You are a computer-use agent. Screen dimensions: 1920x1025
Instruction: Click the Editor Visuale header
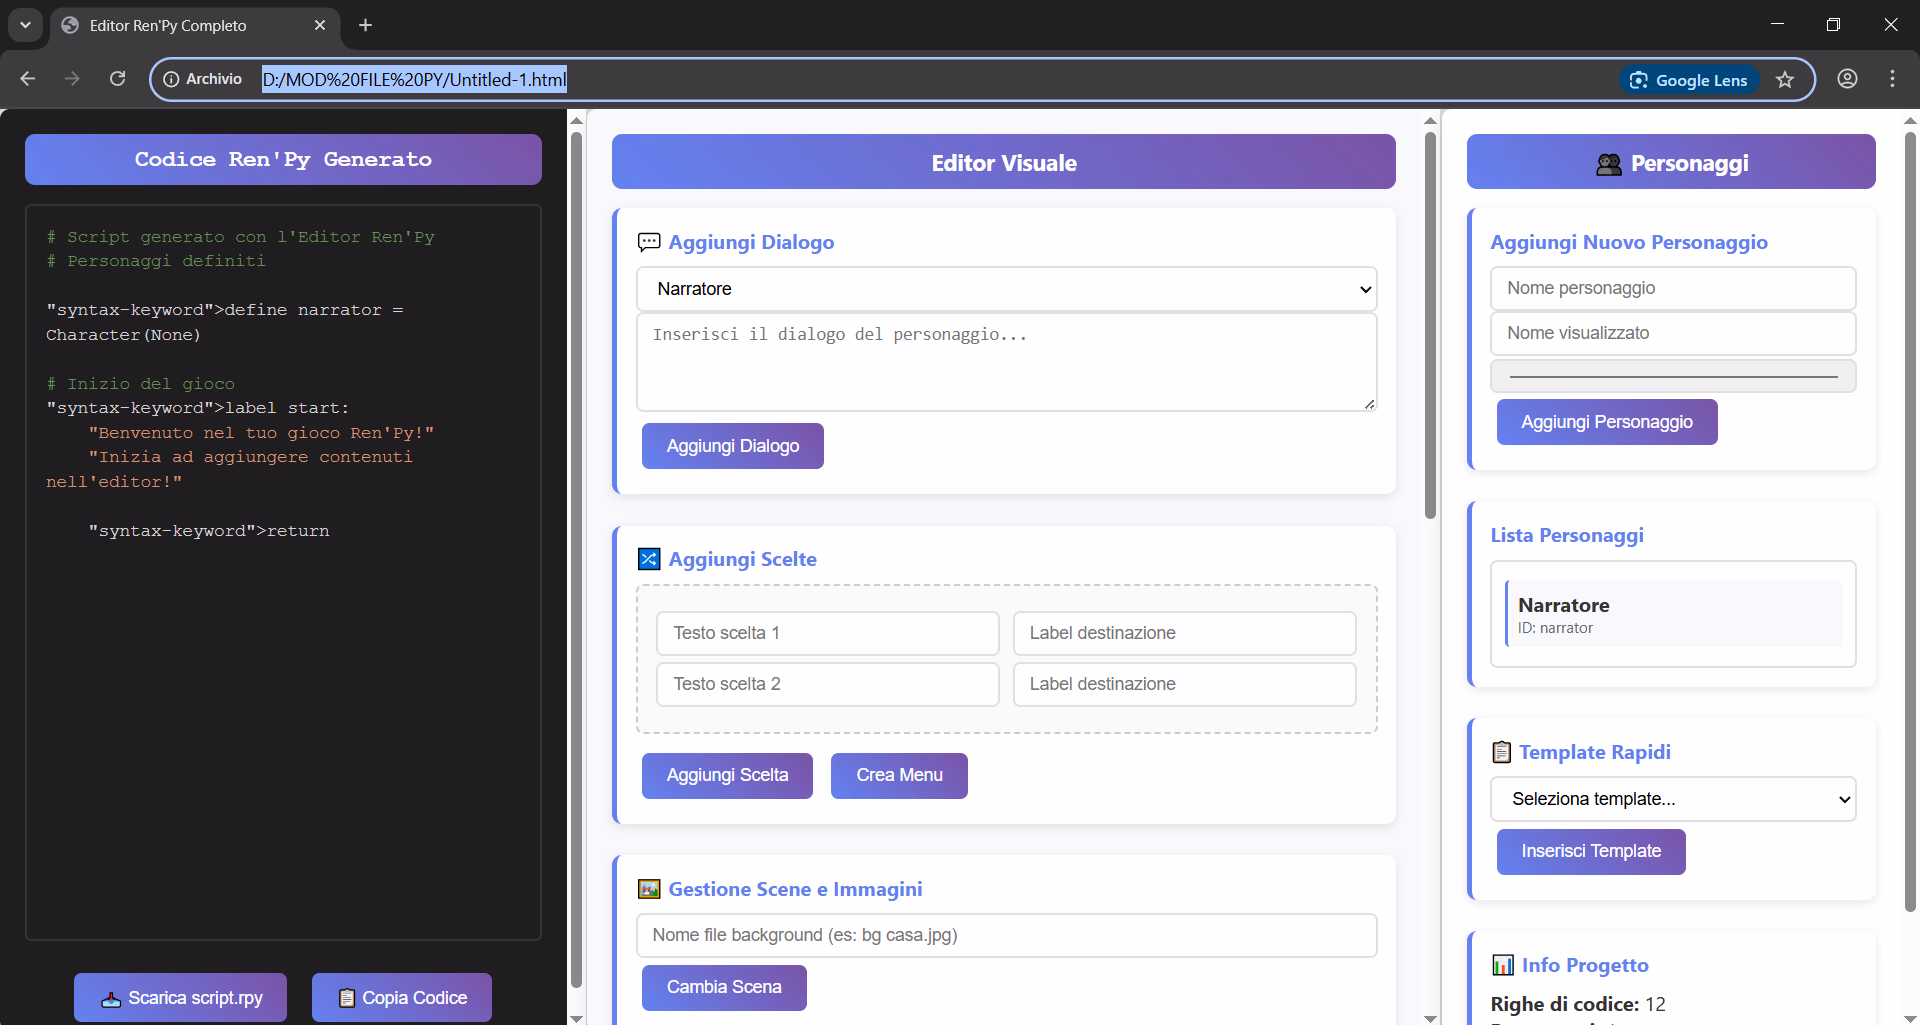(1004, 162)
